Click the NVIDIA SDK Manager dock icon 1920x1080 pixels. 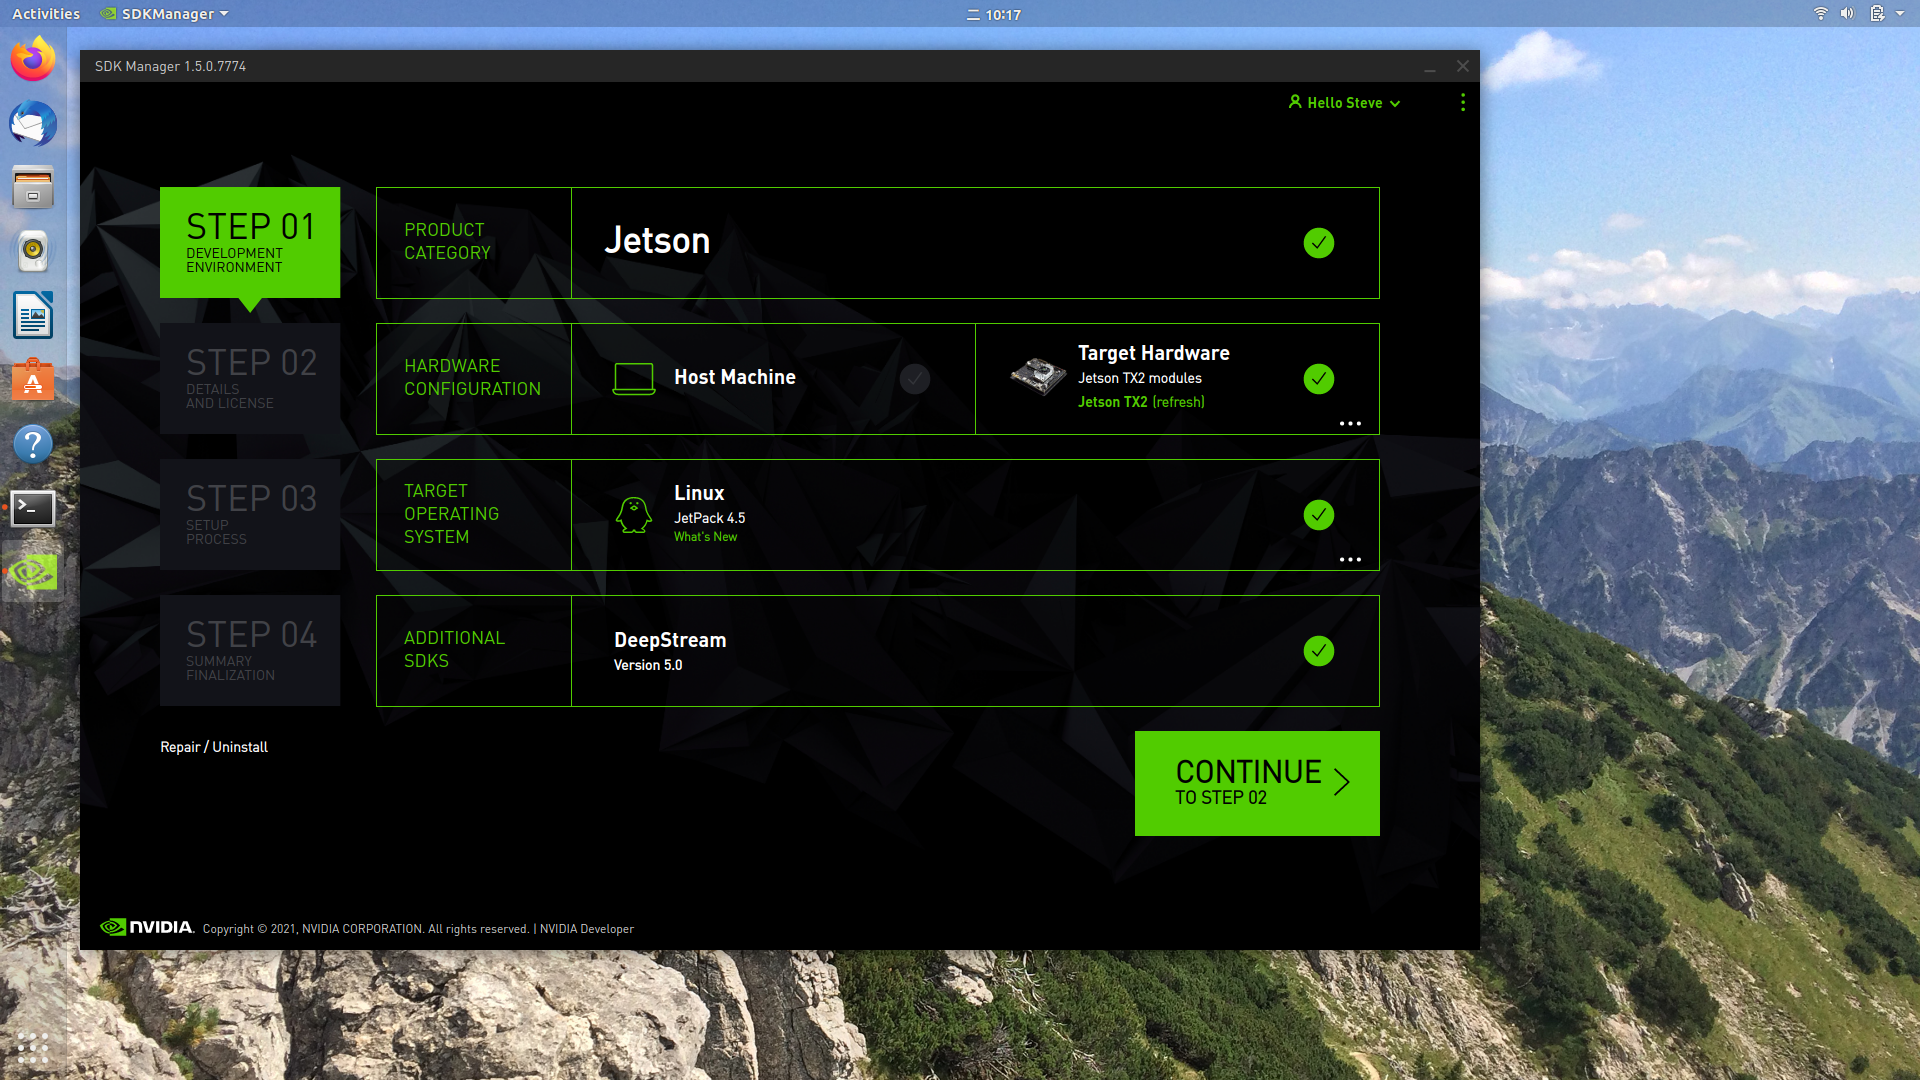click(x=33, y=572)
